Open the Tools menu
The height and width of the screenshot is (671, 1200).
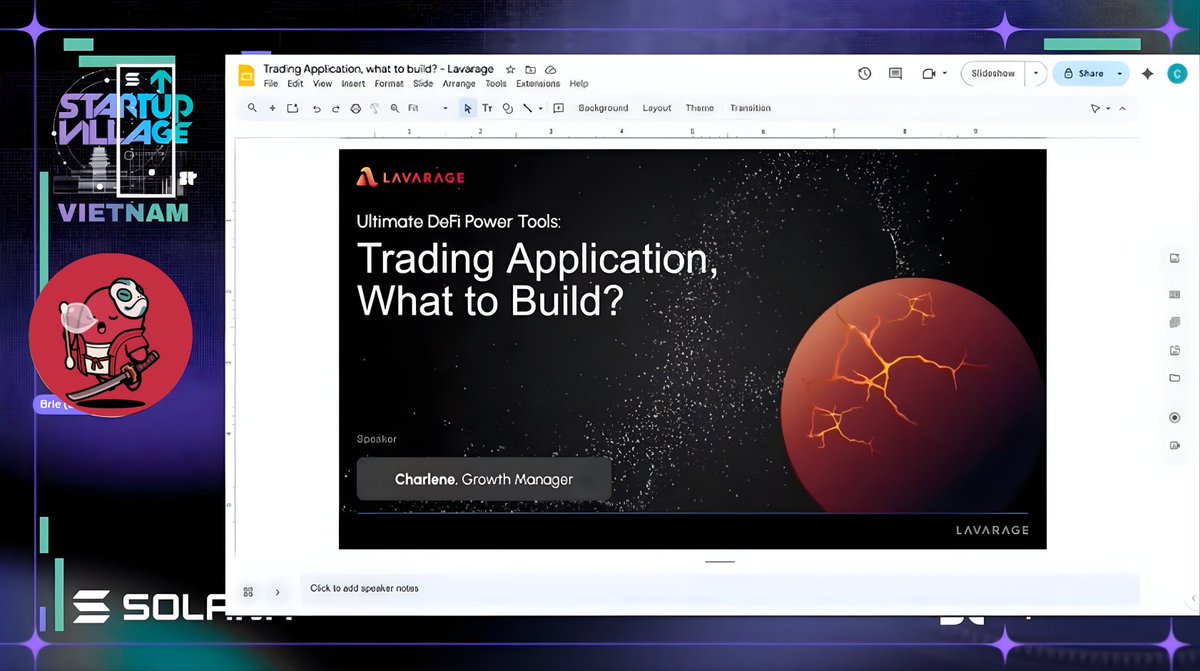[496, 84]
